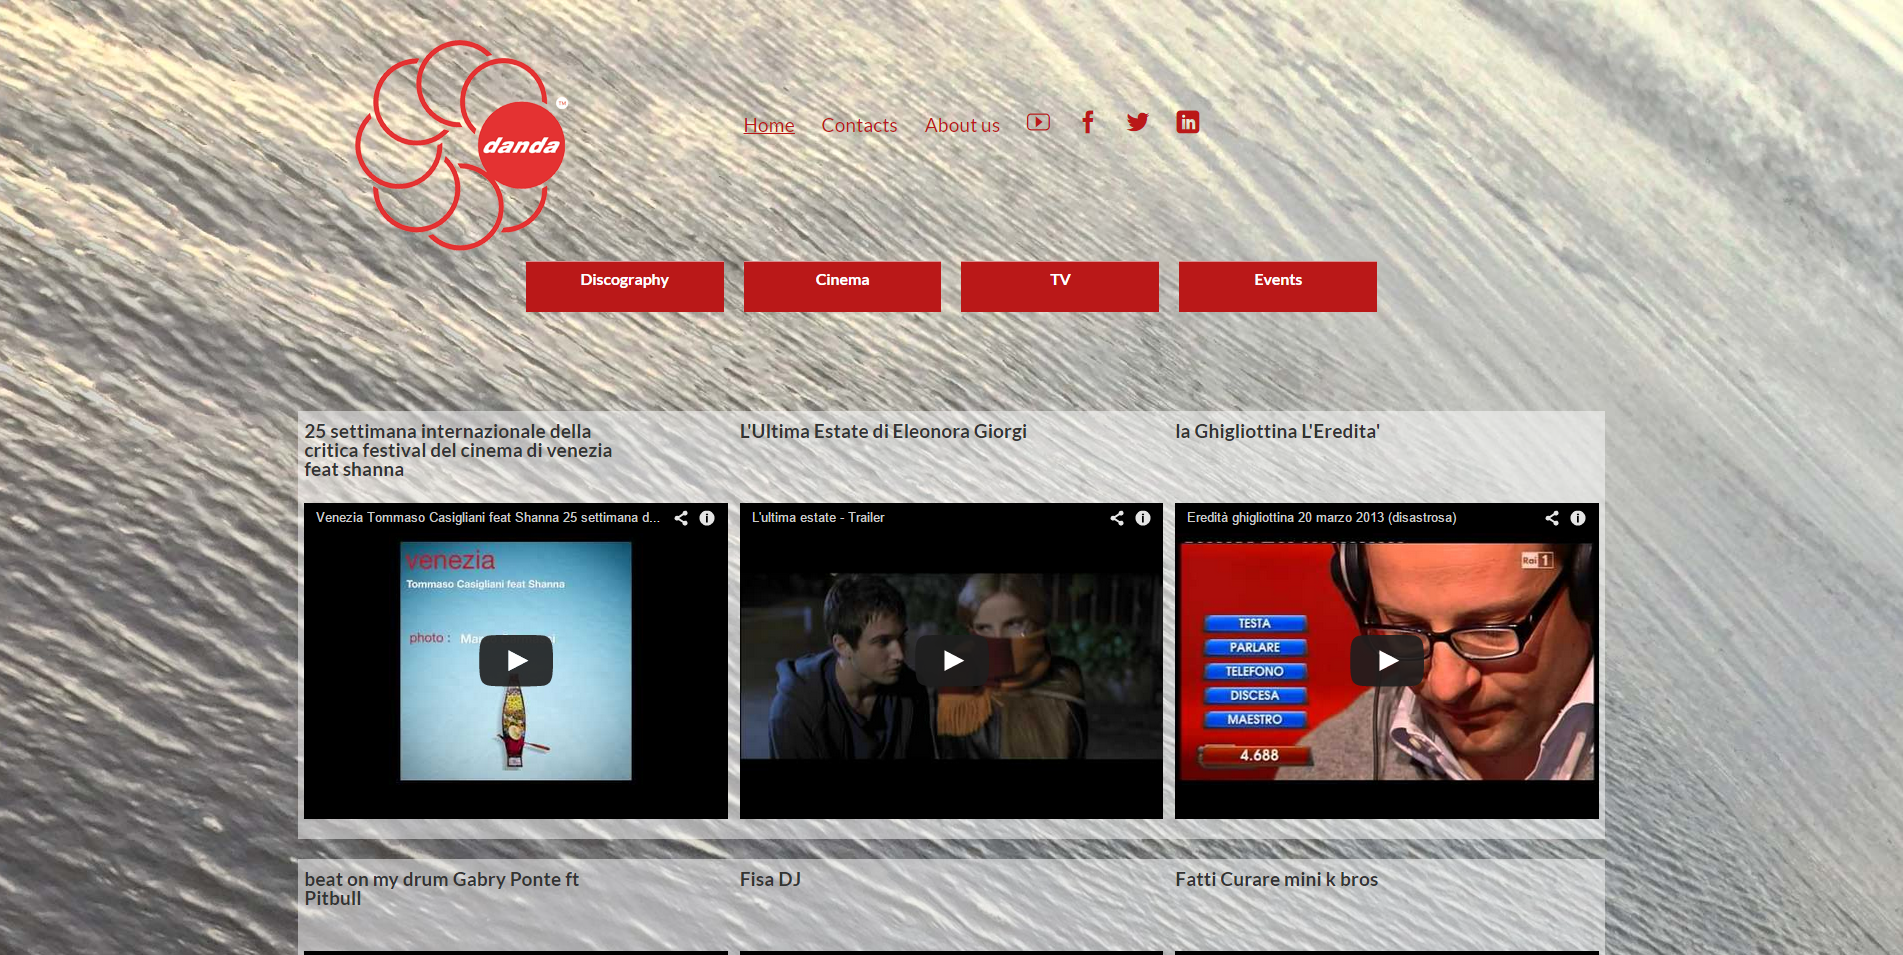
Task: Show info for L'ultima estate Trailer video
Action: pyautogui.click(x=1143, y=518)
